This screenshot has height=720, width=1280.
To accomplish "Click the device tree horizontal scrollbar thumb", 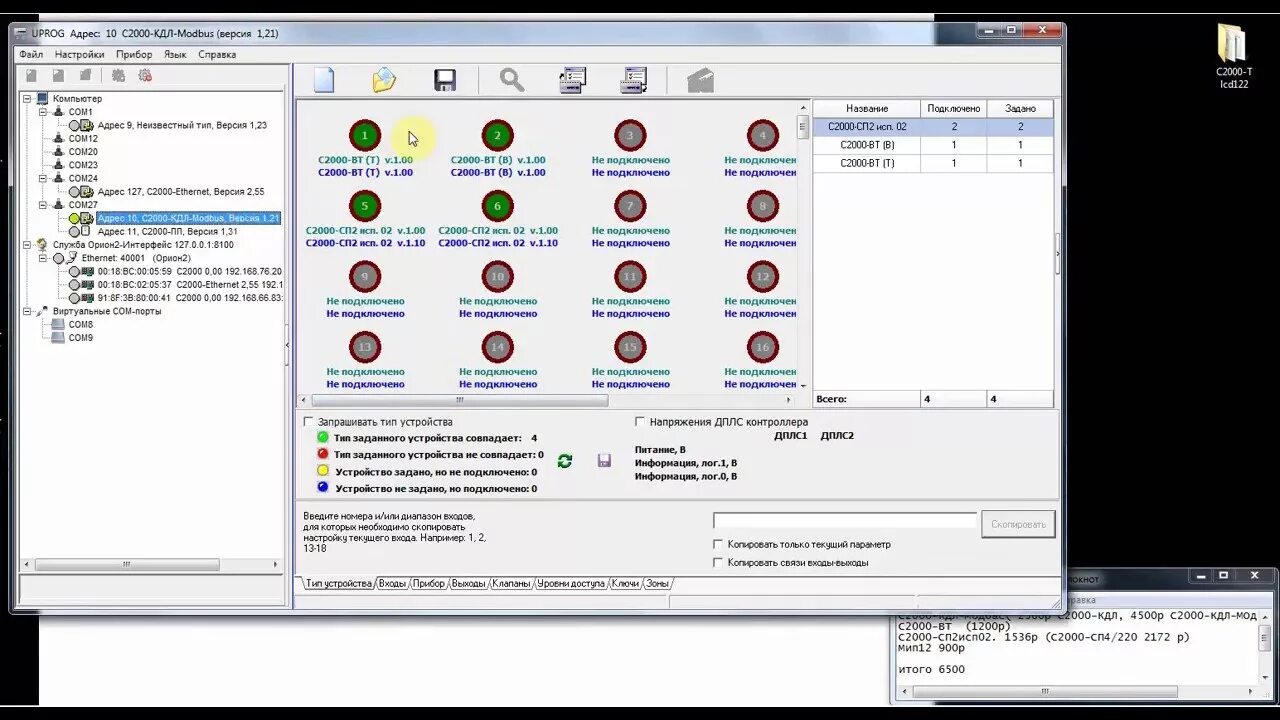I will 127,564.
